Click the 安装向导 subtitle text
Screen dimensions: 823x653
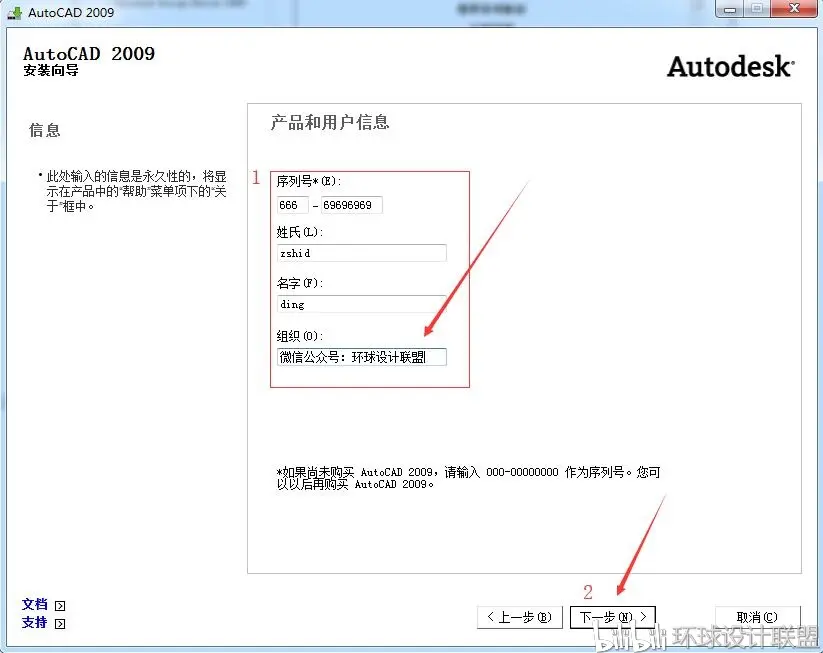51,70
